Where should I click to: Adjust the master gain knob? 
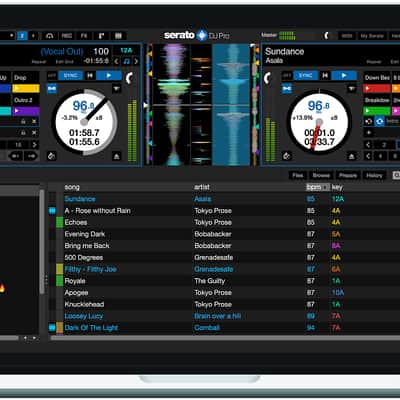point(327,35)
